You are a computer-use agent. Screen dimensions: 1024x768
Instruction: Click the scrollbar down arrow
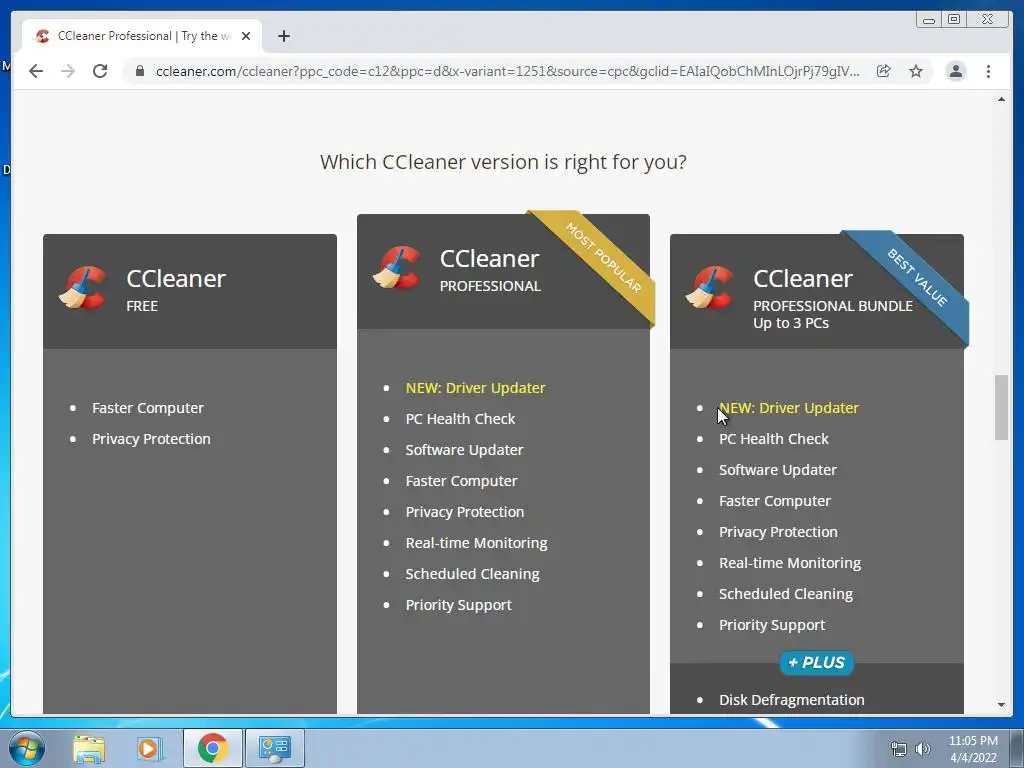click(x=1001, y=705)
